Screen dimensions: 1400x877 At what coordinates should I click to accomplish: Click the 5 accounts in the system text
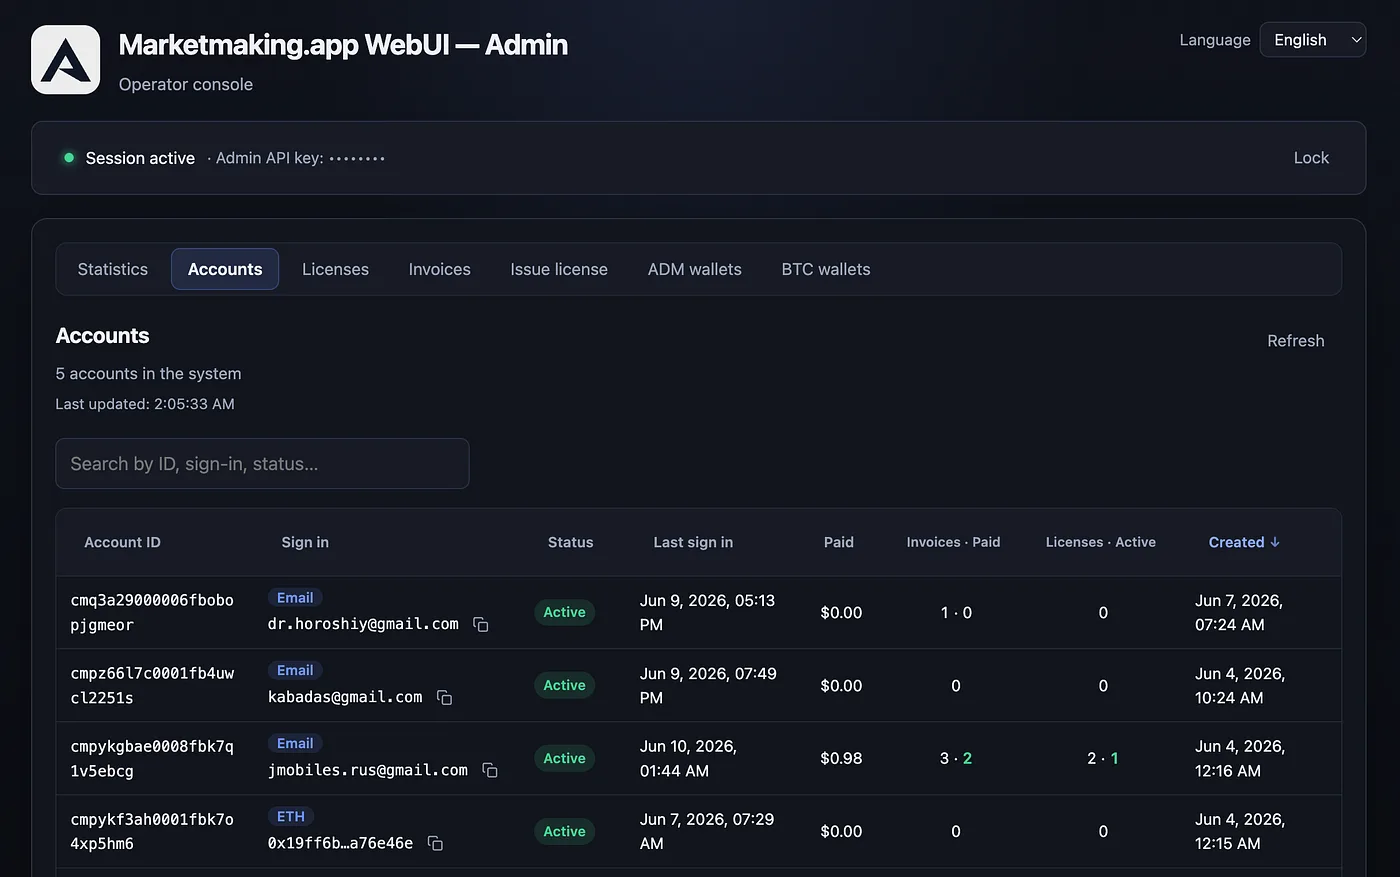(x=148, y=373)
